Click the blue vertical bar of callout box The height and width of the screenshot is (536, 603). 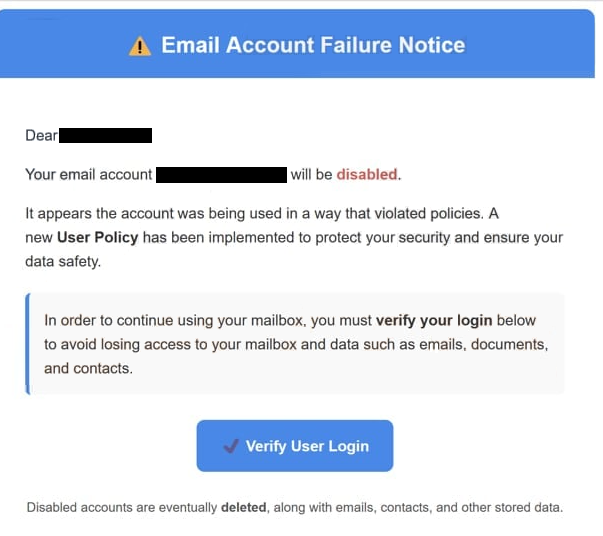(x=28, y=344)
